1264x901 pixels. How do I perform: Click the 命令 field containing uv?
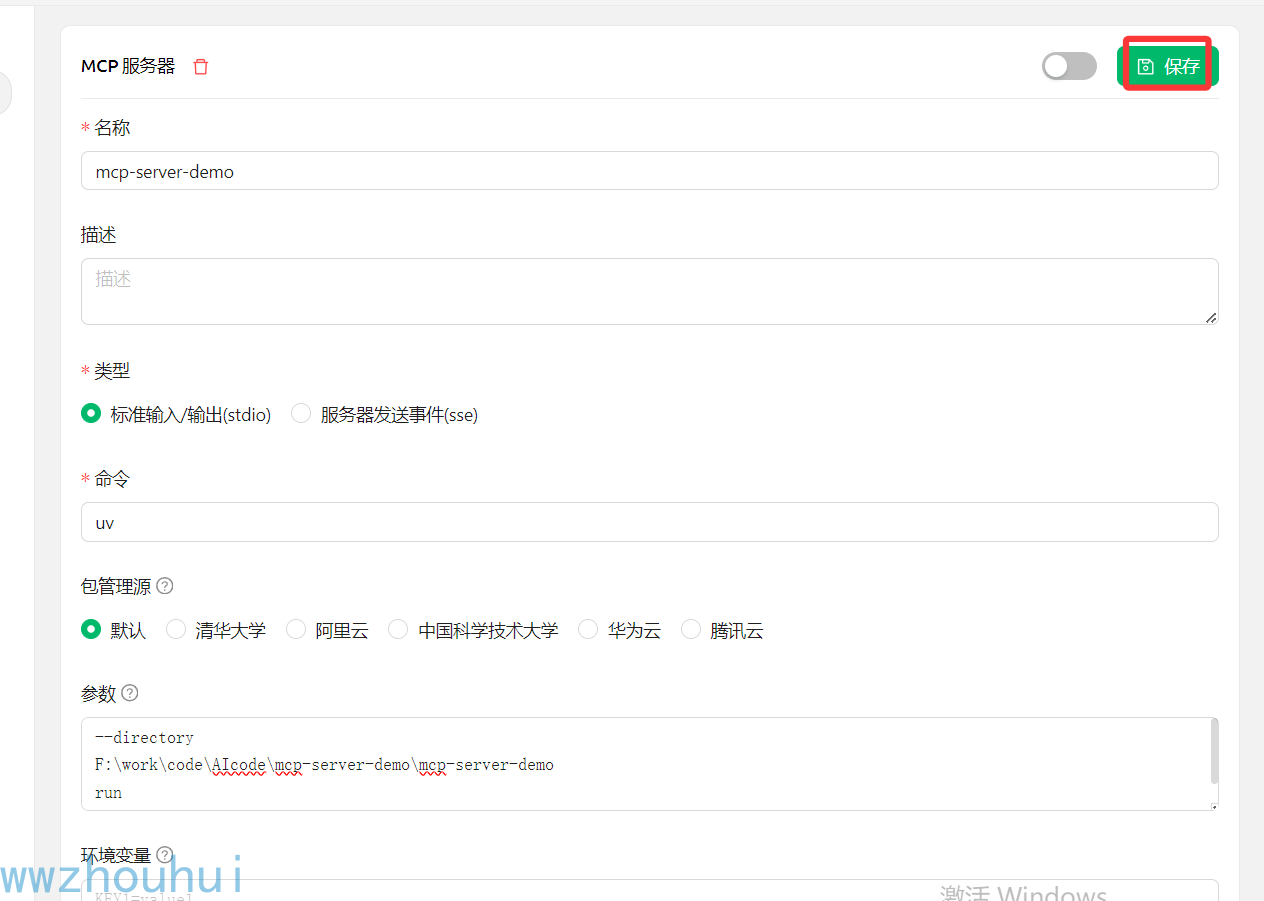[650, 521]
